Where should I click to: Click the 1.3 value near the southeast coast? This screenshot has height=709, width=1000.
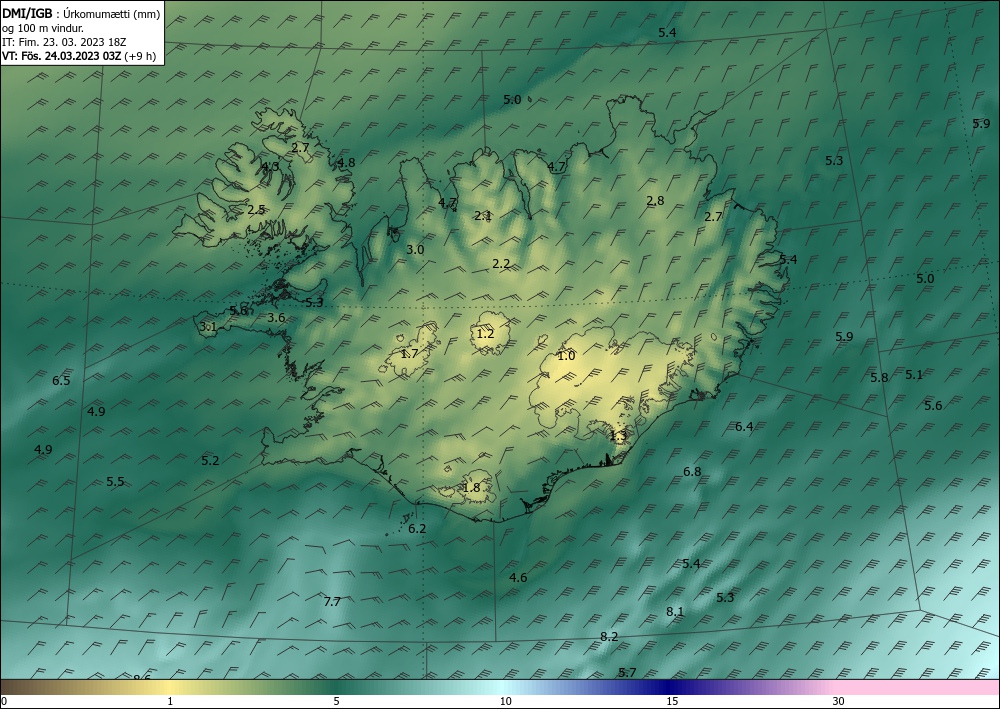click(x=619, y=435)
